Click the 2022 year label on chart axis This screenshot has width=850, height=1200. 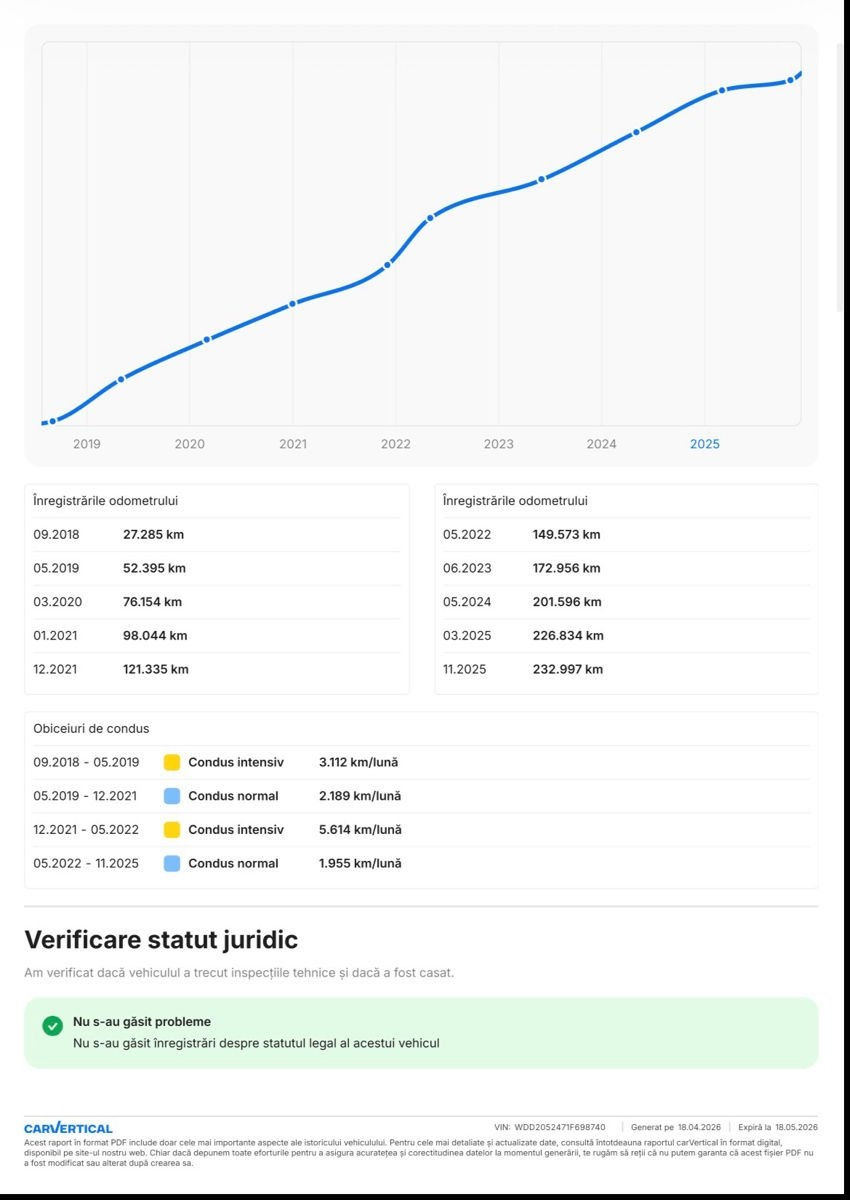[396, 444]
